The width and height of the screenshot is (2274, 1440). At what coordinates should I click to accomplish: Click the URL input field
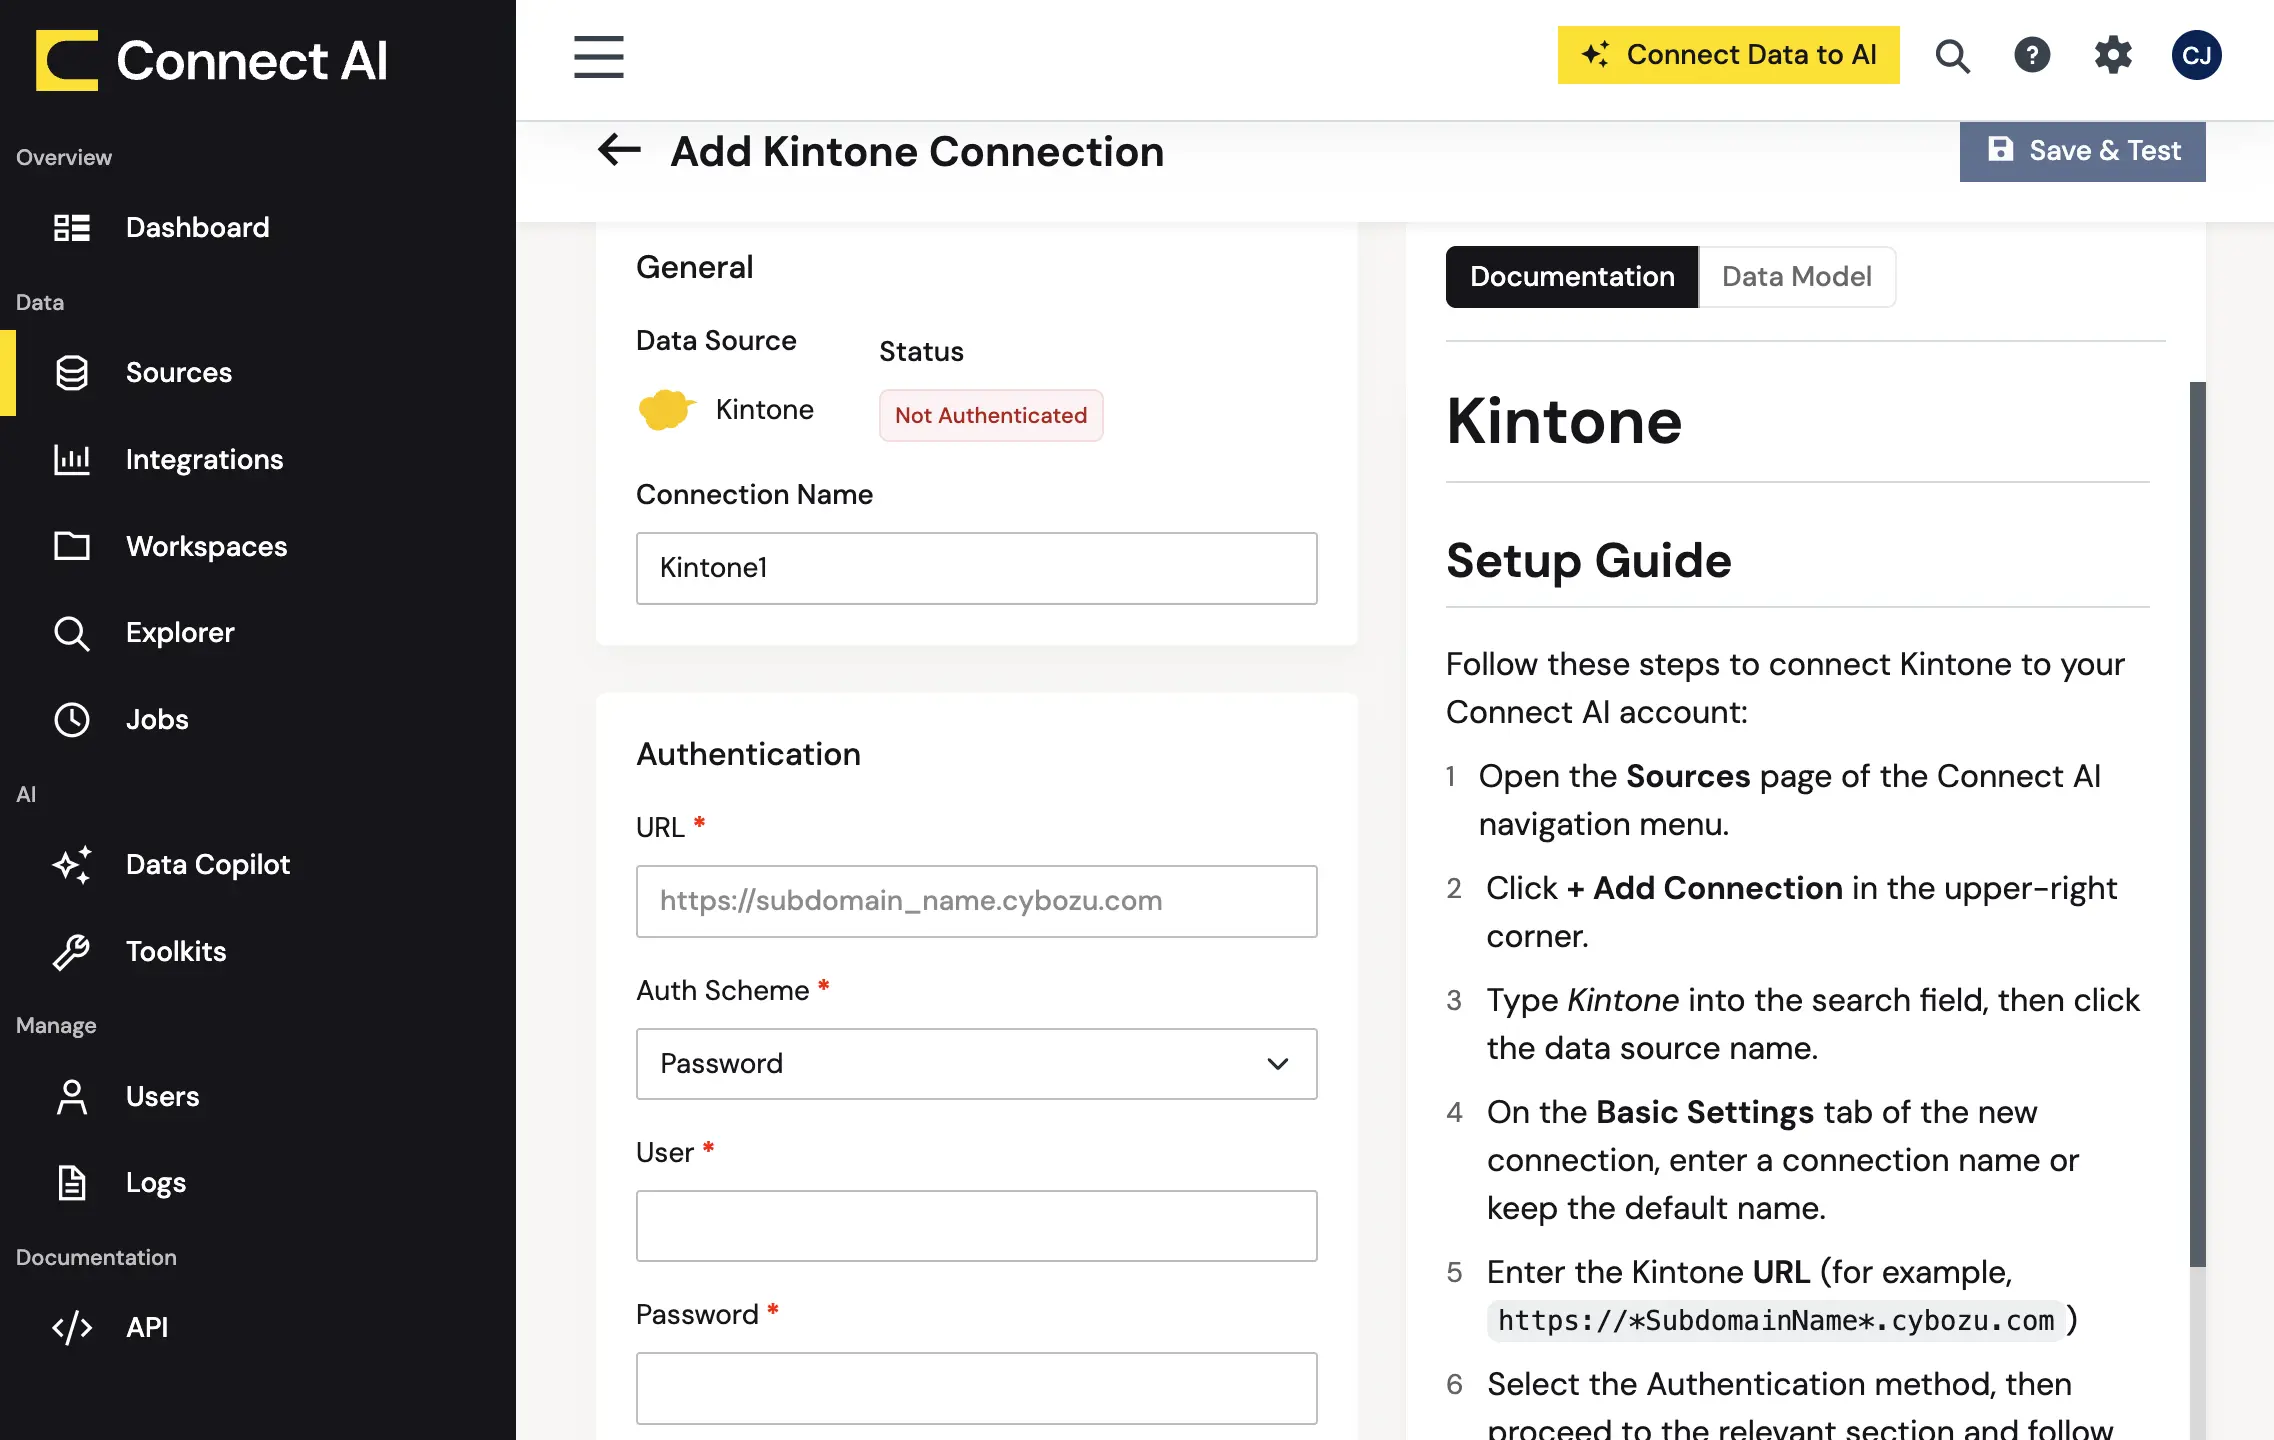coord(976,901)
